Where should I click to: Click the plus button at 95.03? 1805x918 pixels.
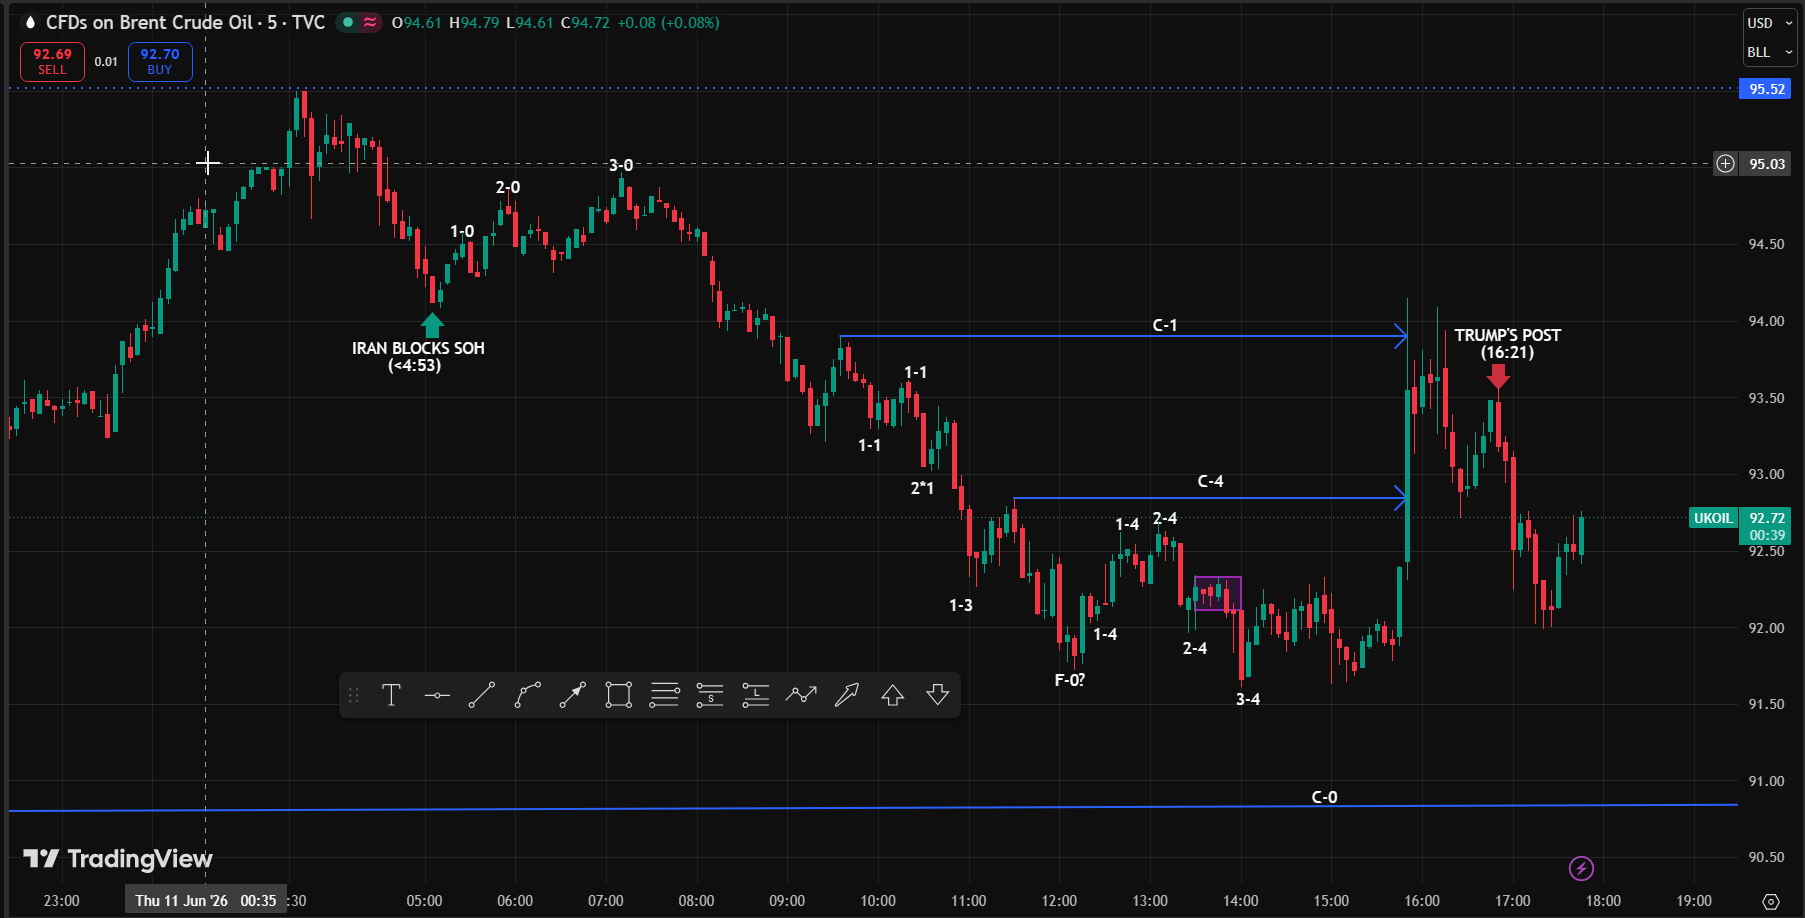tap(1726, 164)
